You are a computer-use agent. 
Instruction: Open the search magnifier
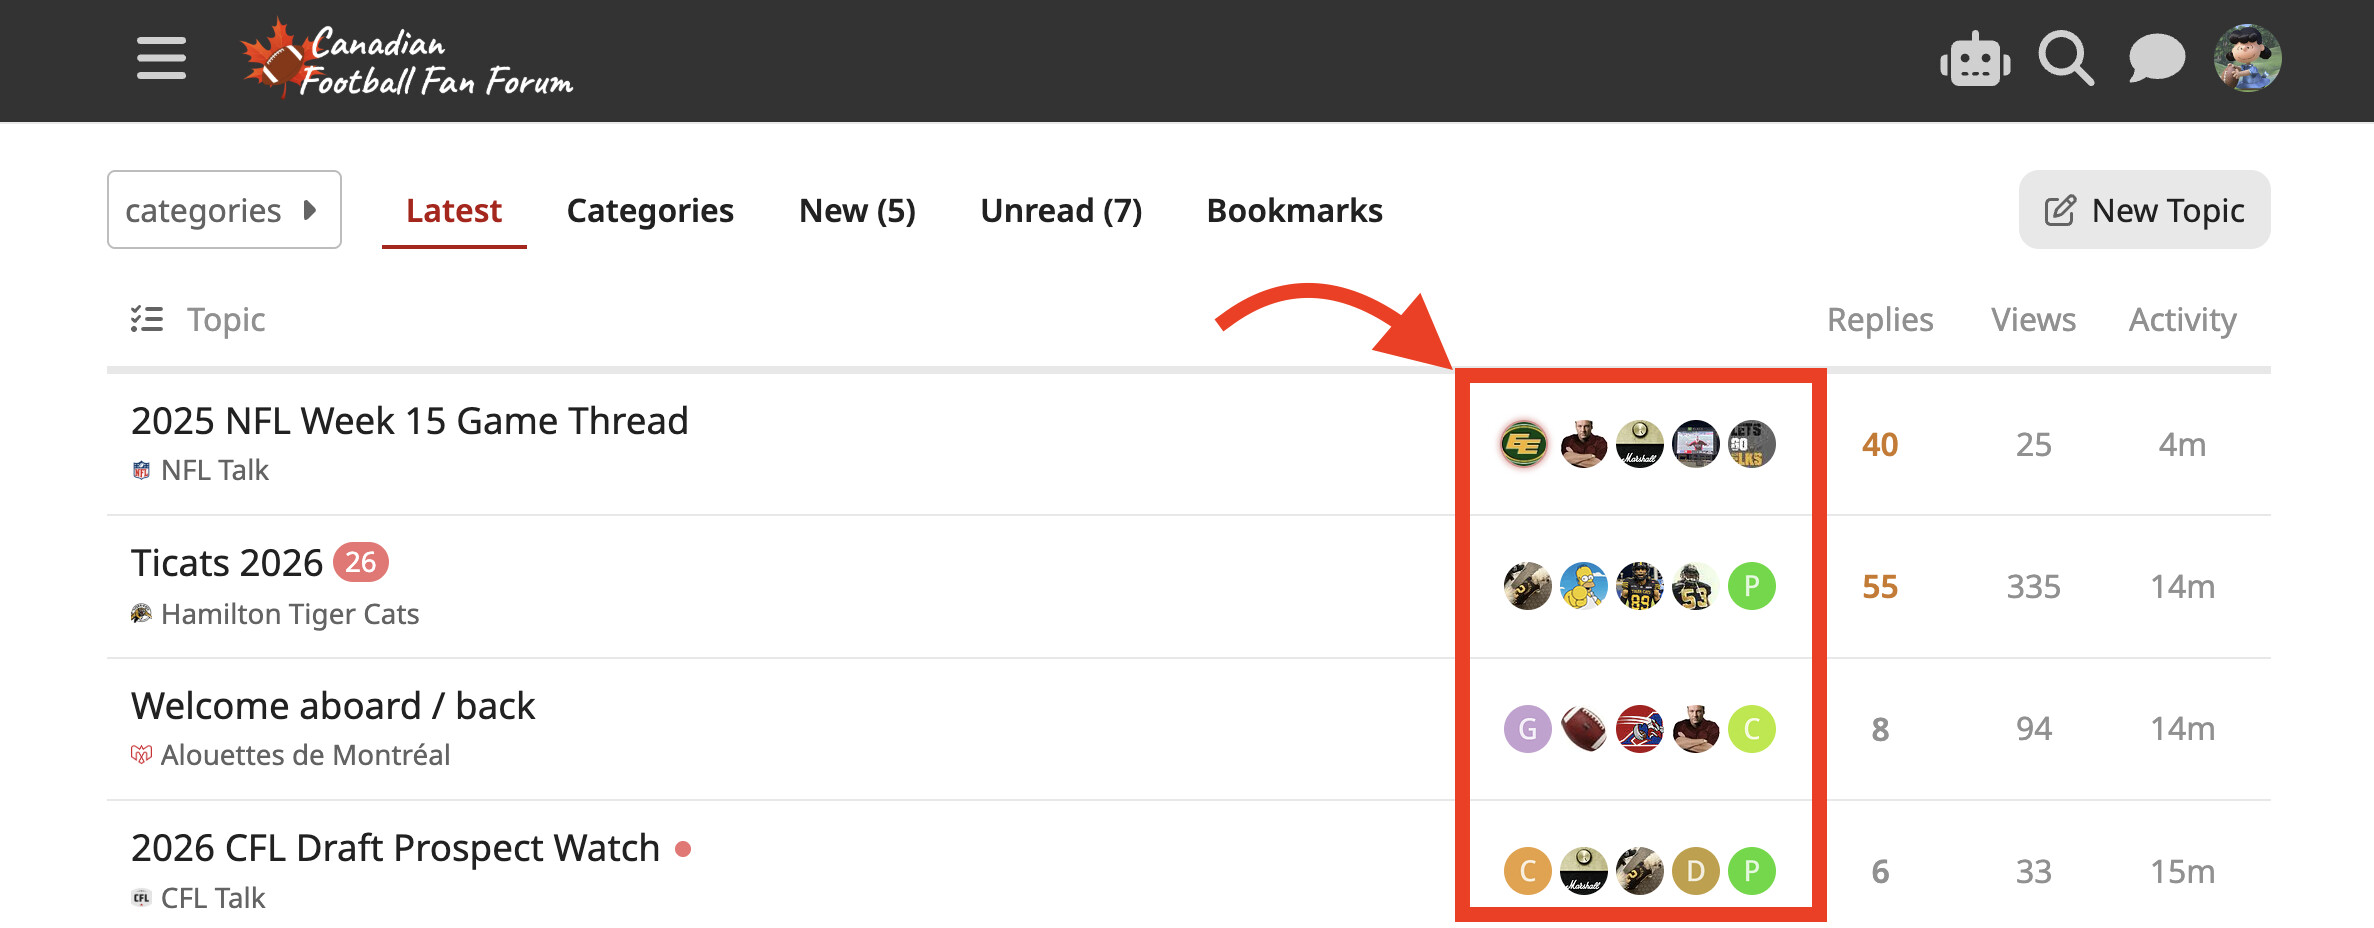[x=2065, y=58]
